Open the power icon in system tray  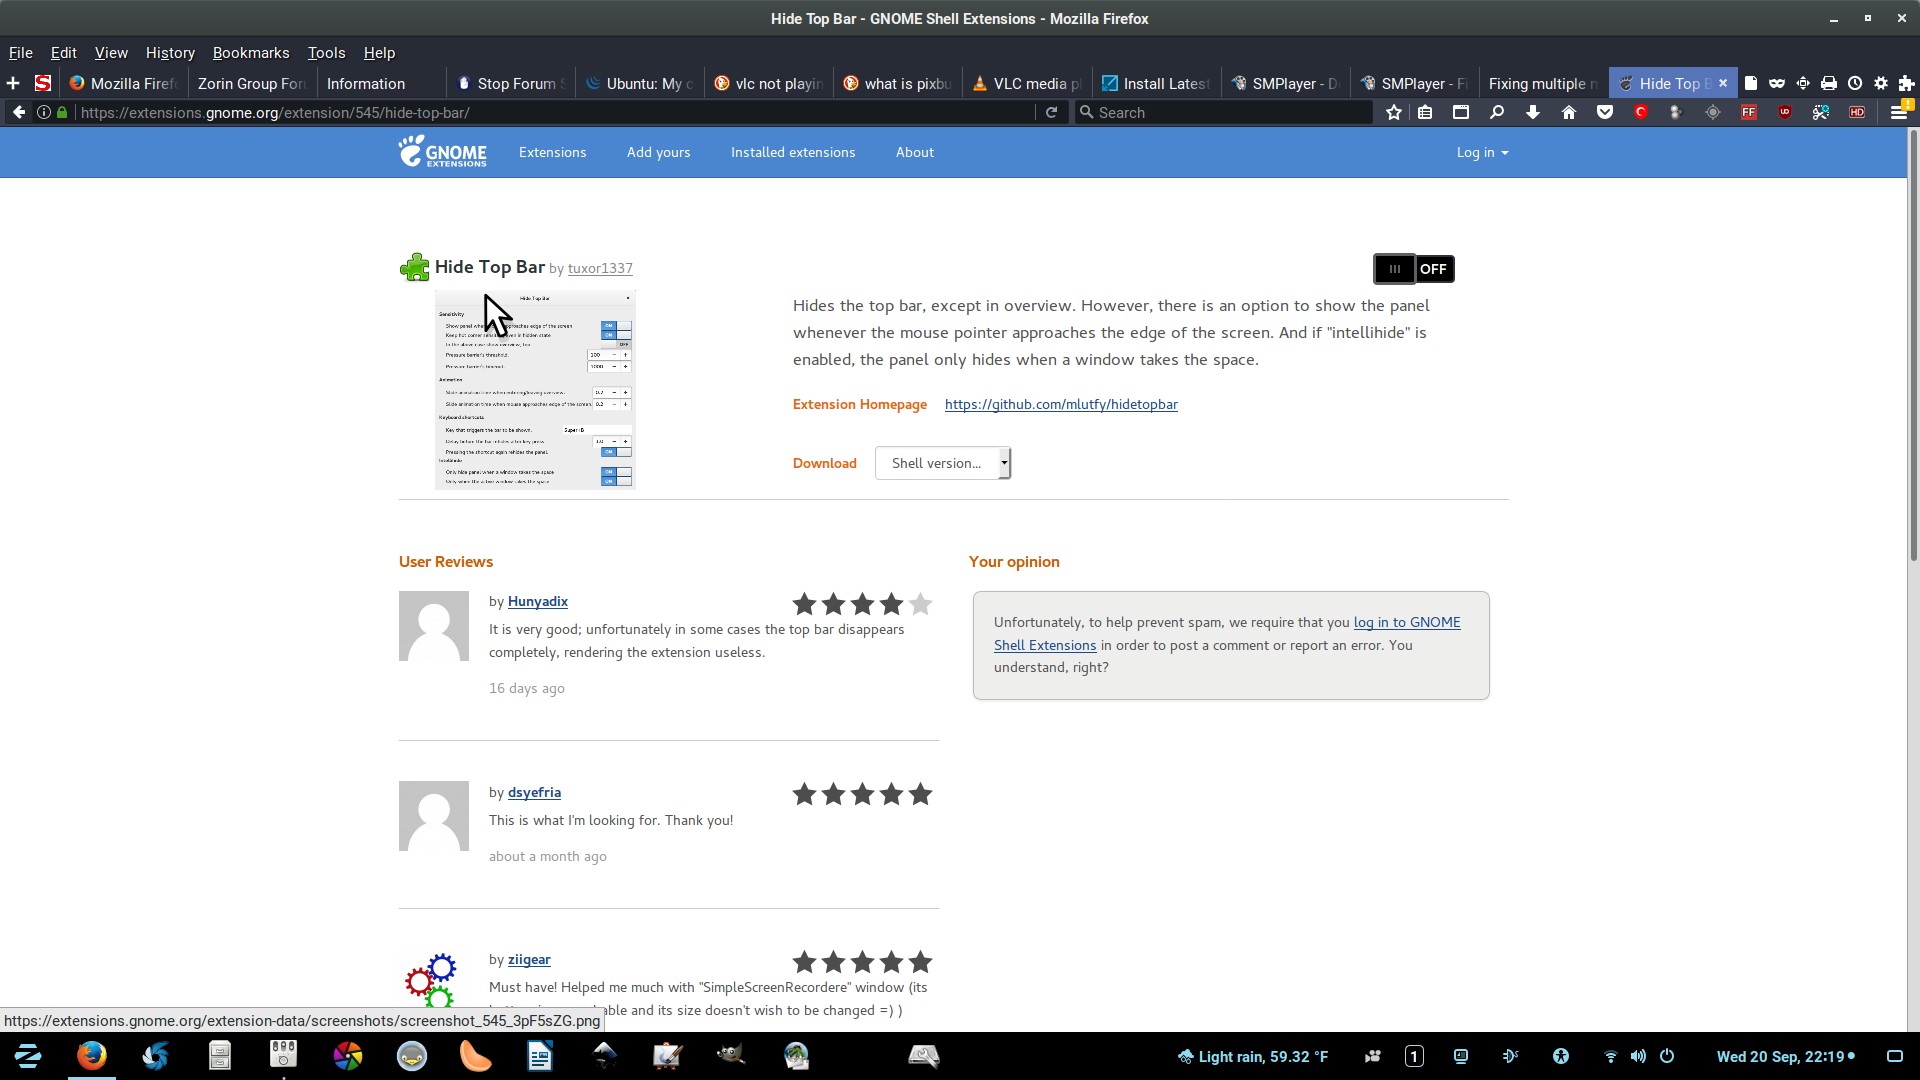pyautogui.click(x=1667, y=1056)
